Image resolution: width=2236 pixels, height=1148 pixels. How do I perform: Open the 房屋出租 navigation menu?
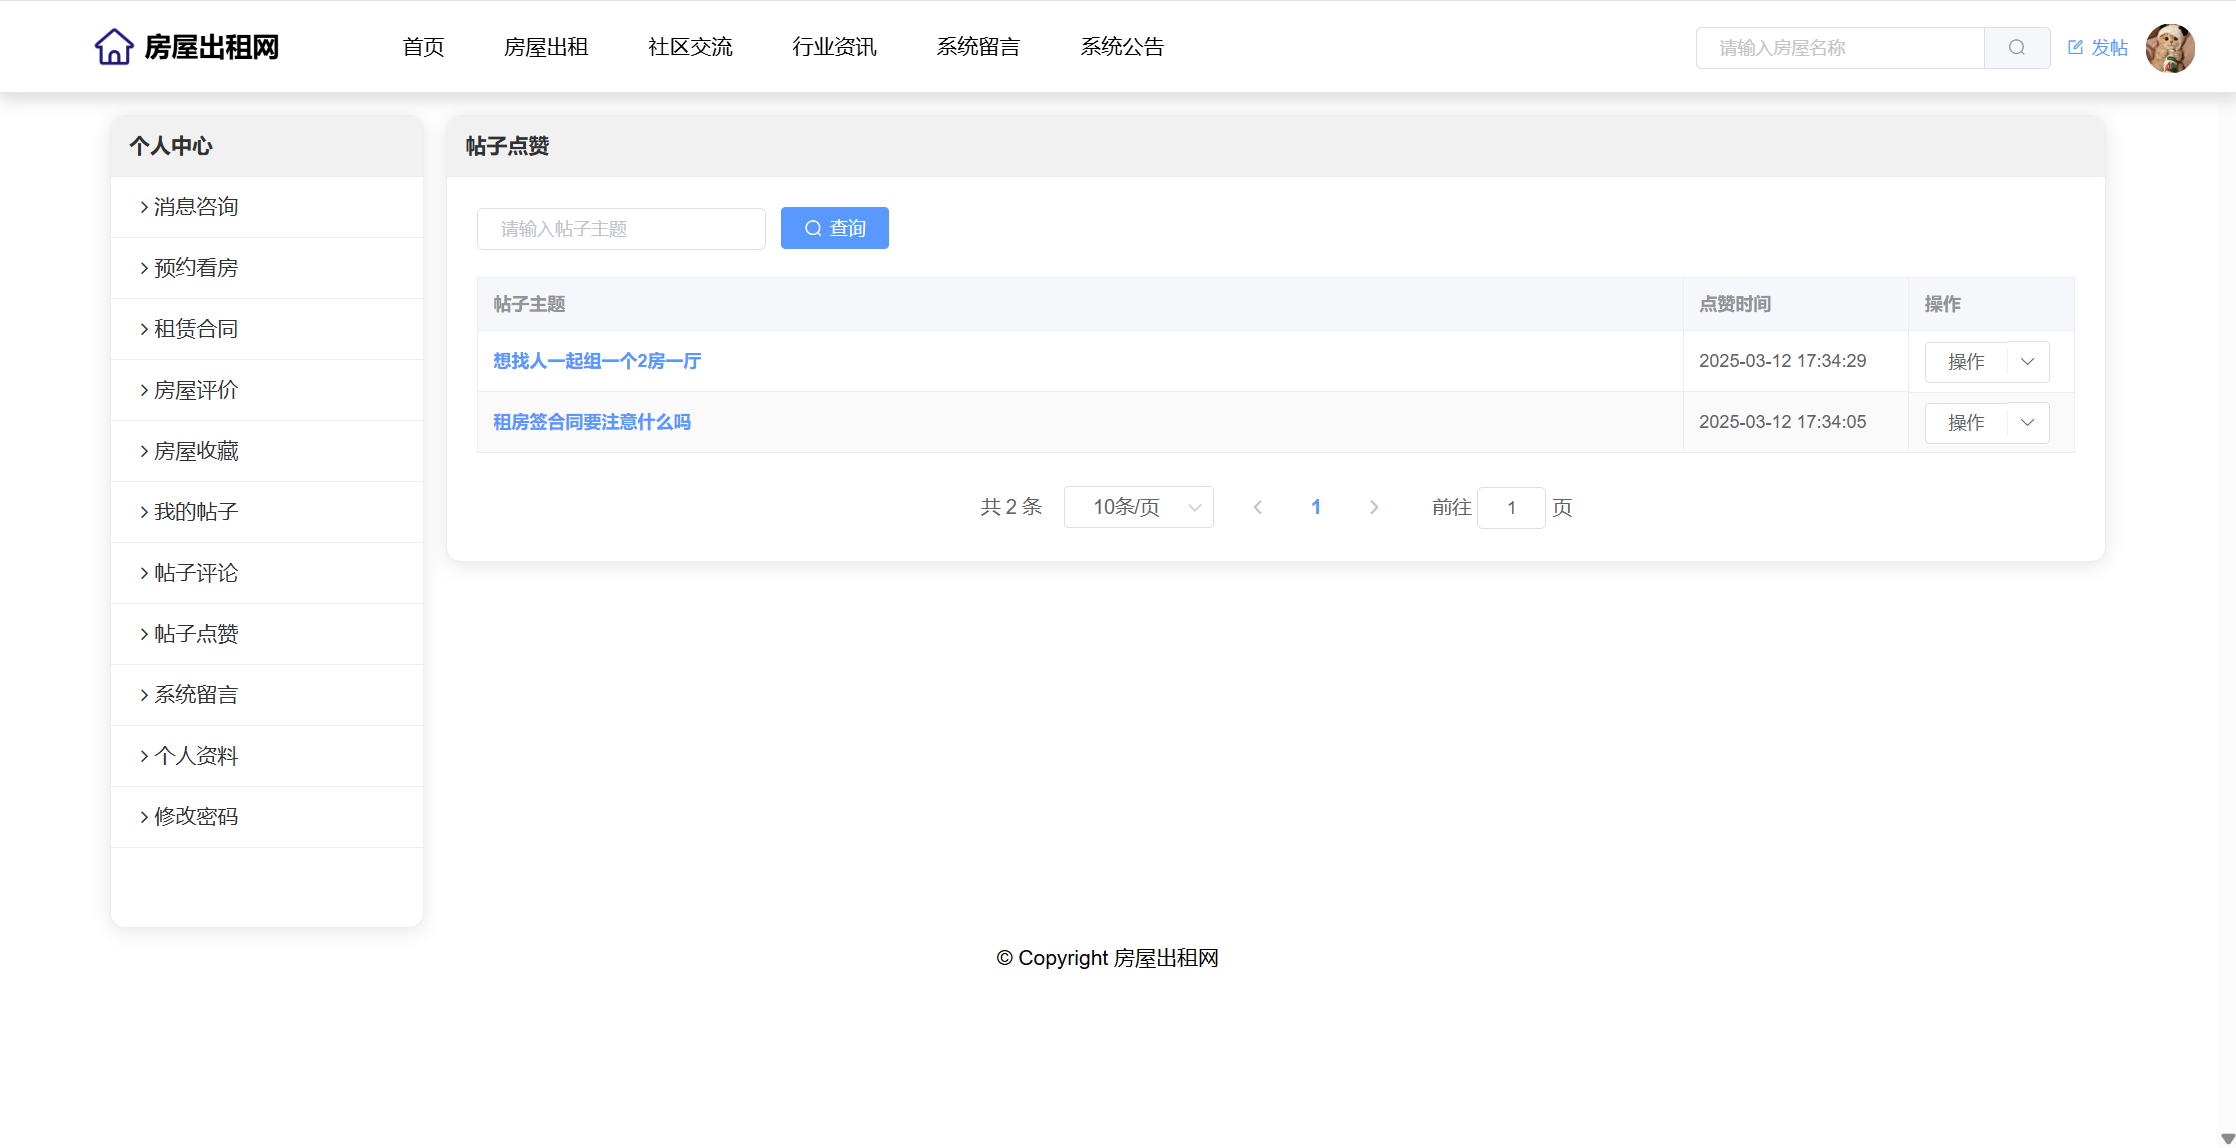[x=545, y=47]
